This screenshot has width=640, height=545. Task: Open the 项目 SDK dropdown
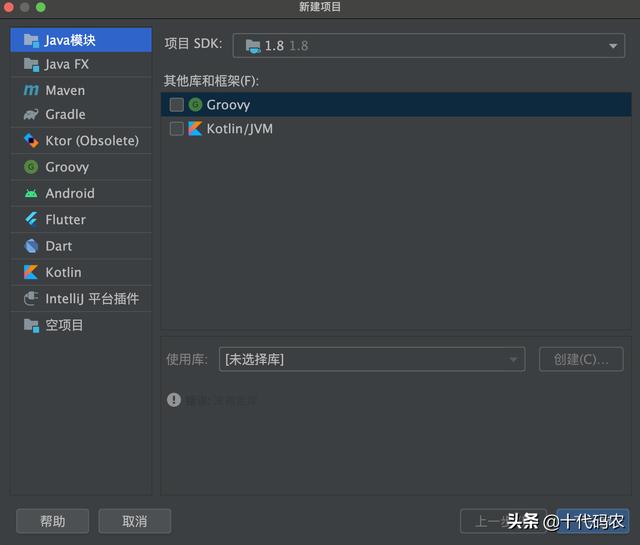pos(429,46)
